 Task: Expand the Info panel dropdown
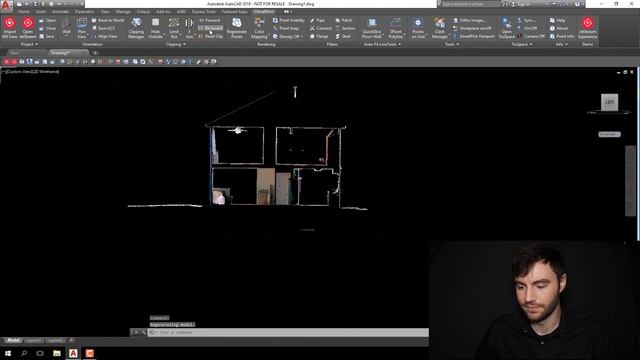[562, 44]
